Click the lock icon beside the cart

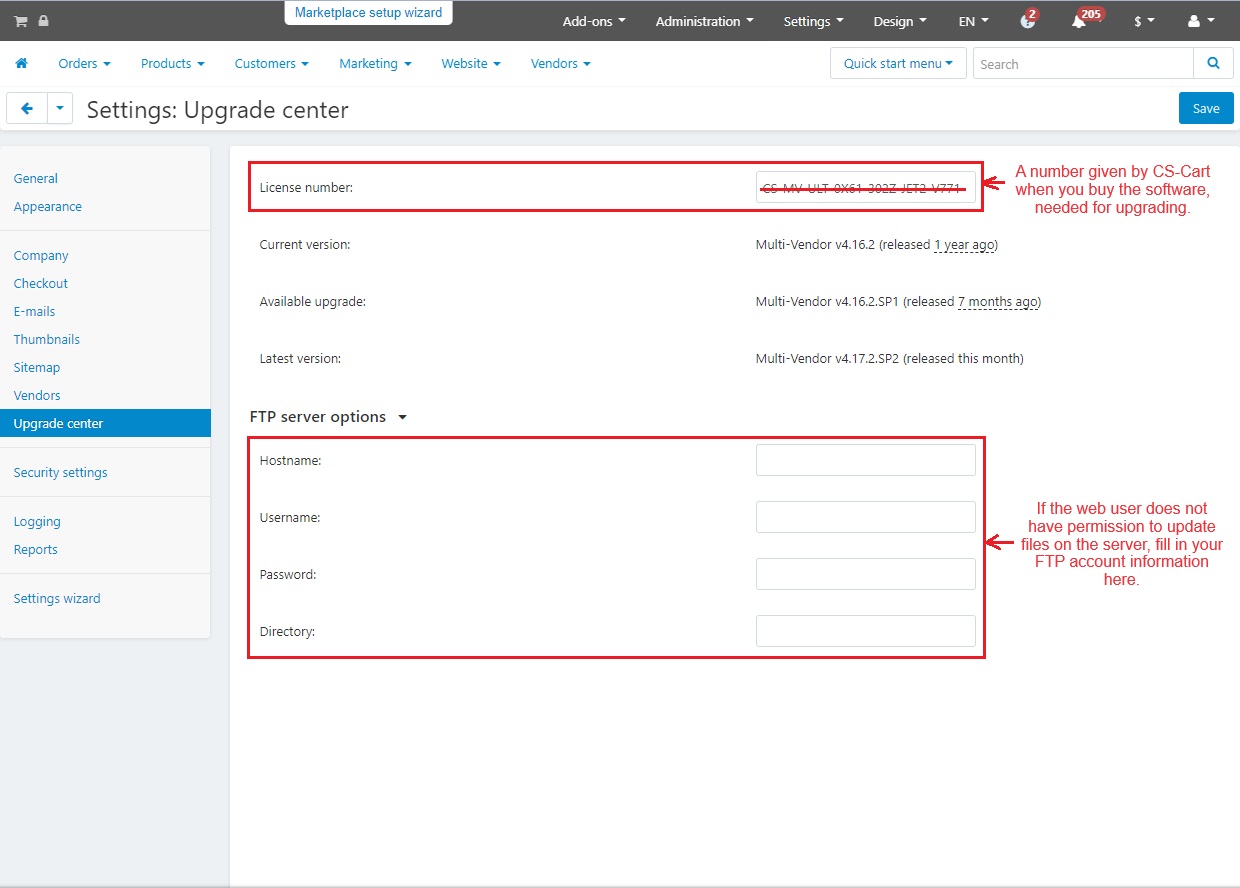pyautogui.click(x=44, y=21)
